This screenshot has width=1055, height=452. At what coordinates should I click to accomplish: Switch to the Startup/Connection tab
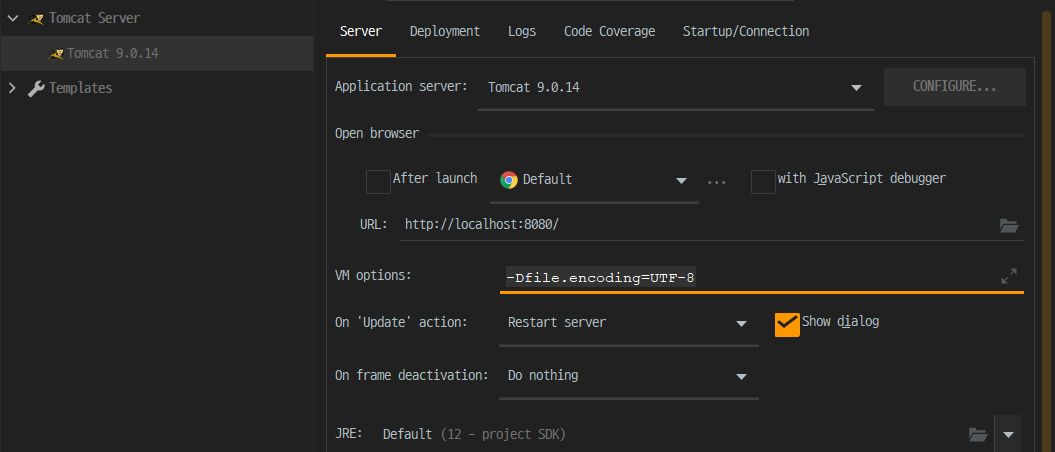(x=746, y=32)
